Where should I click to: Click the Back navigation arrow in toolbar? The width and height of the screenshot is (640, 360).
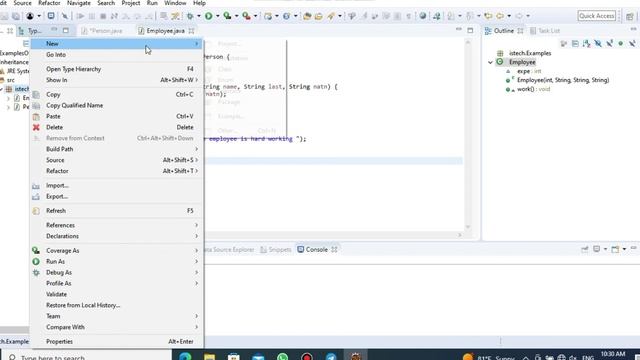500,16
